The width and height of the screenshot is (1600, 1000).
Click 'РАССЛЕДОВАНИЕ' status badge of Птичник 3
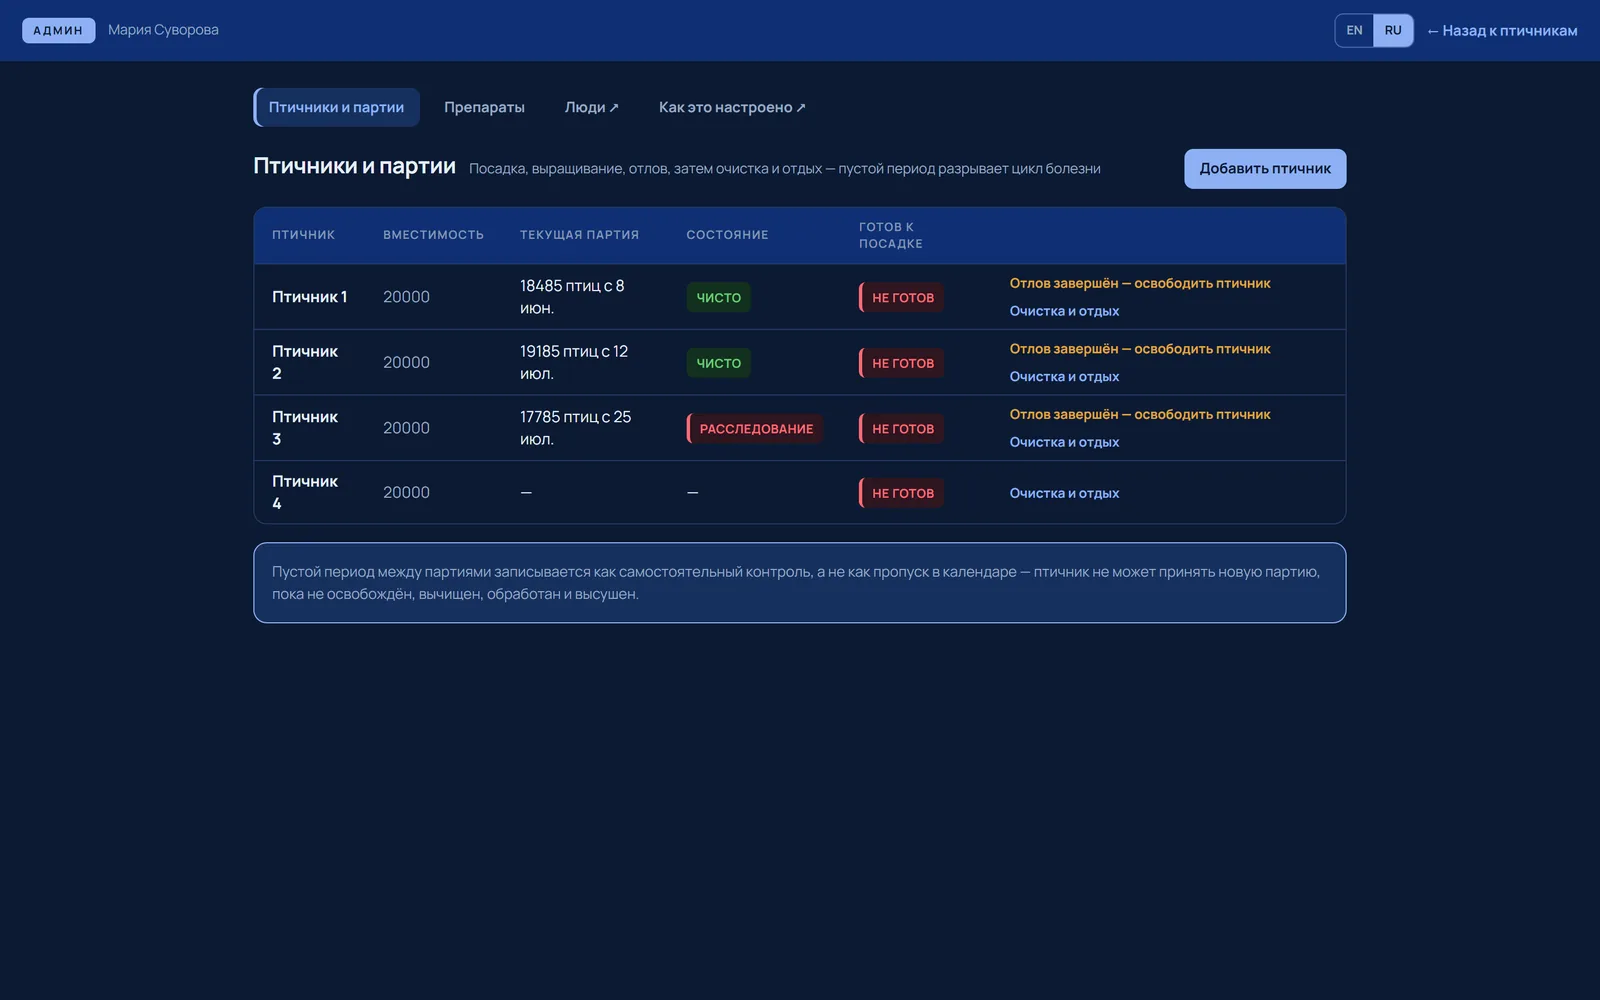point(755,429)
